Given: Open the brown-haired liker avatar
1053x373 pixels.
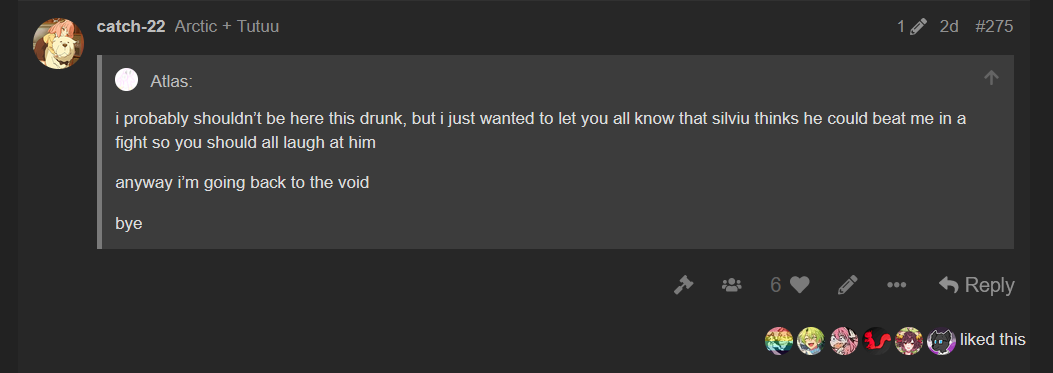Looking at the screenshot, I should point(909,341).
